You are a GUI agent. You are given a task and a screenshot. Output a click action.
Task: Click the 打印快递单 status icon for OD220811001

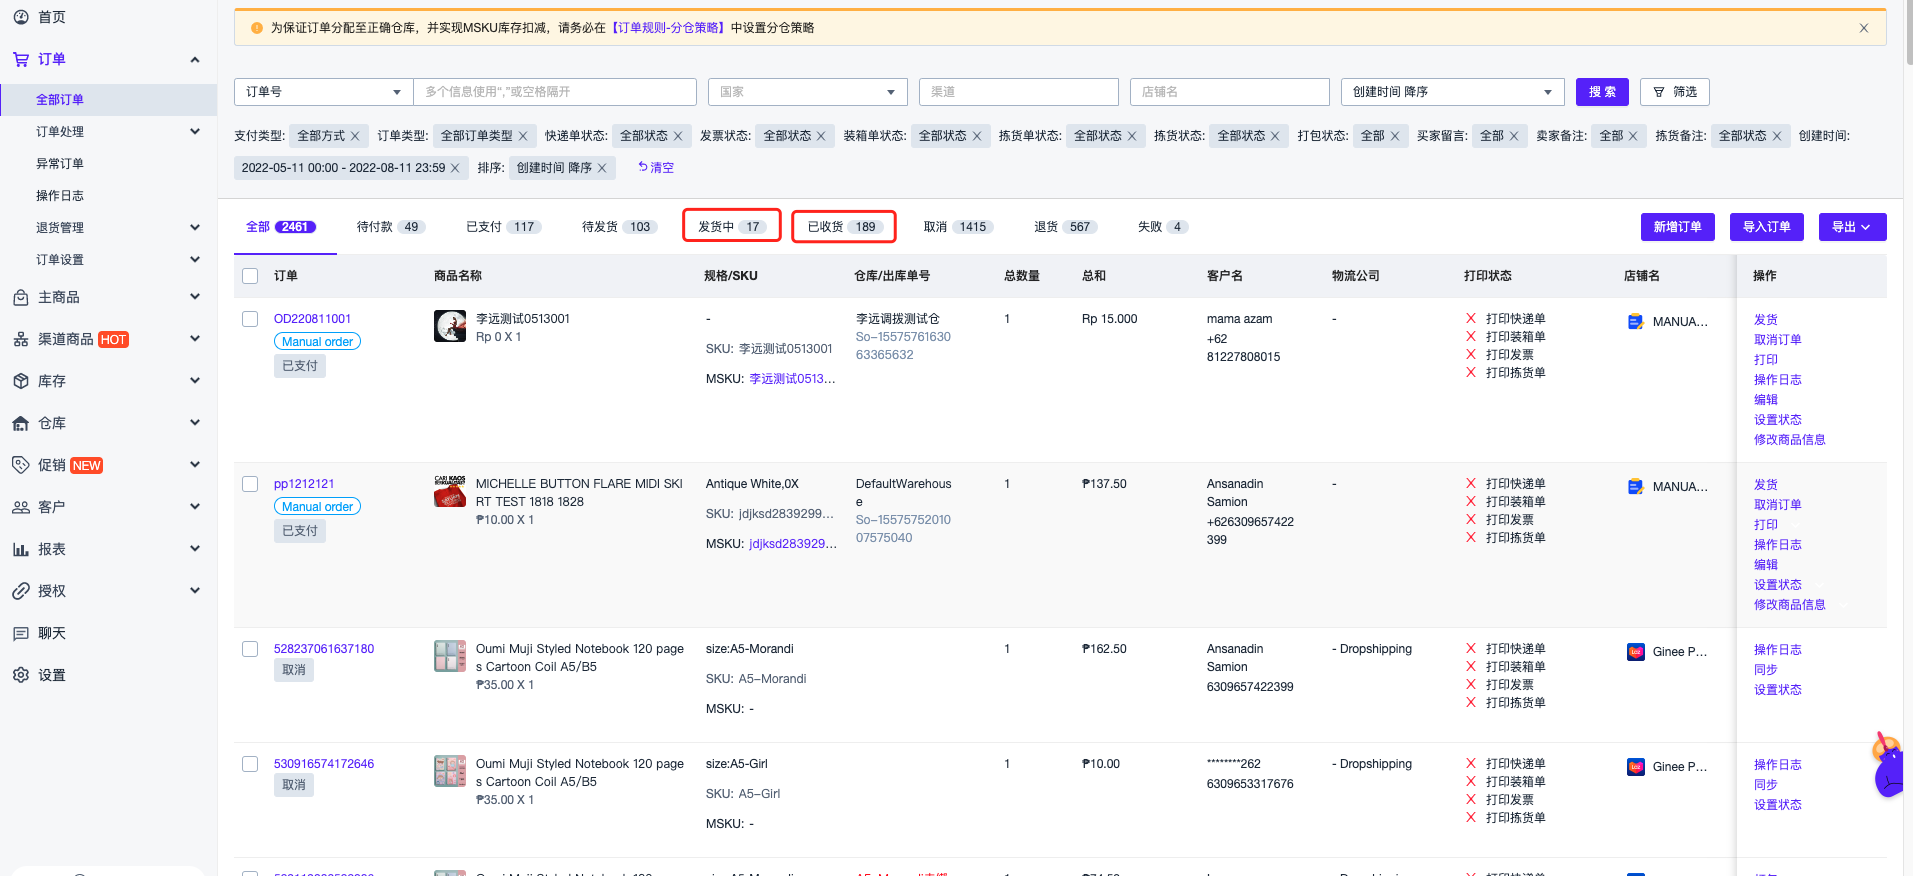coord(1471,319)
